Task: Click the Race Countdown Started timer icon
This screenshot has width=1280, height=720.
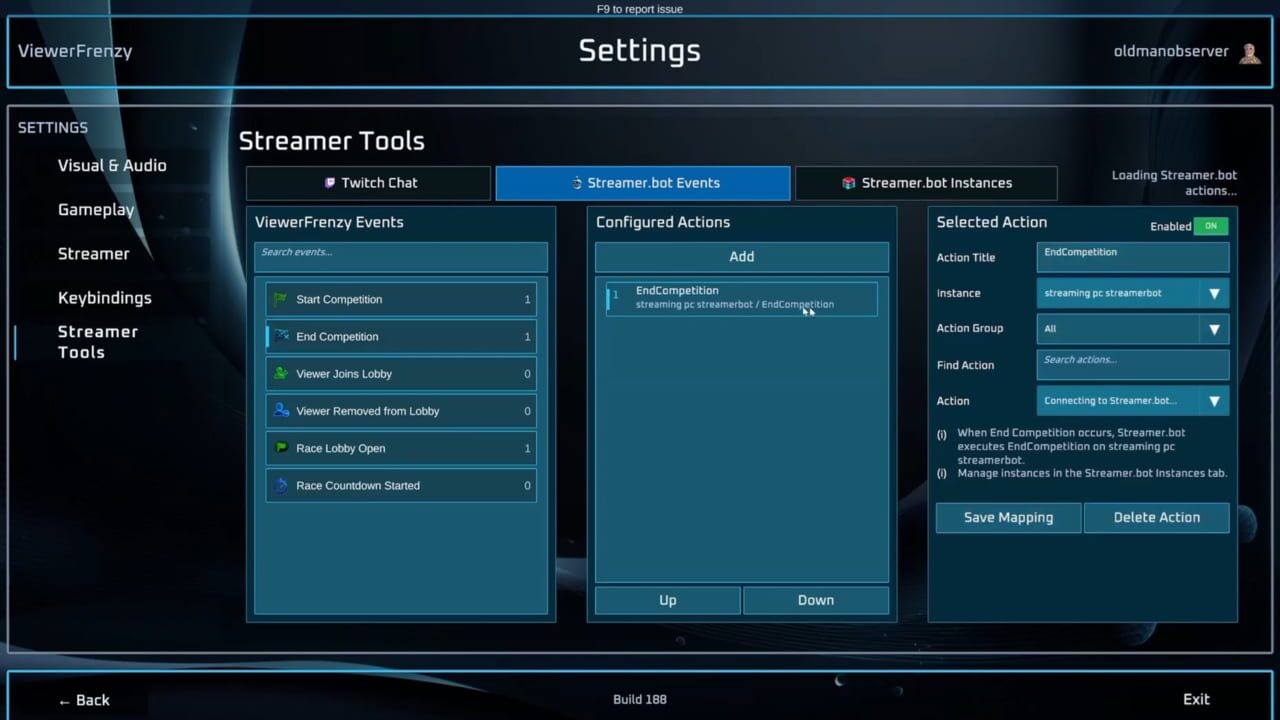Action: point(281,485)
